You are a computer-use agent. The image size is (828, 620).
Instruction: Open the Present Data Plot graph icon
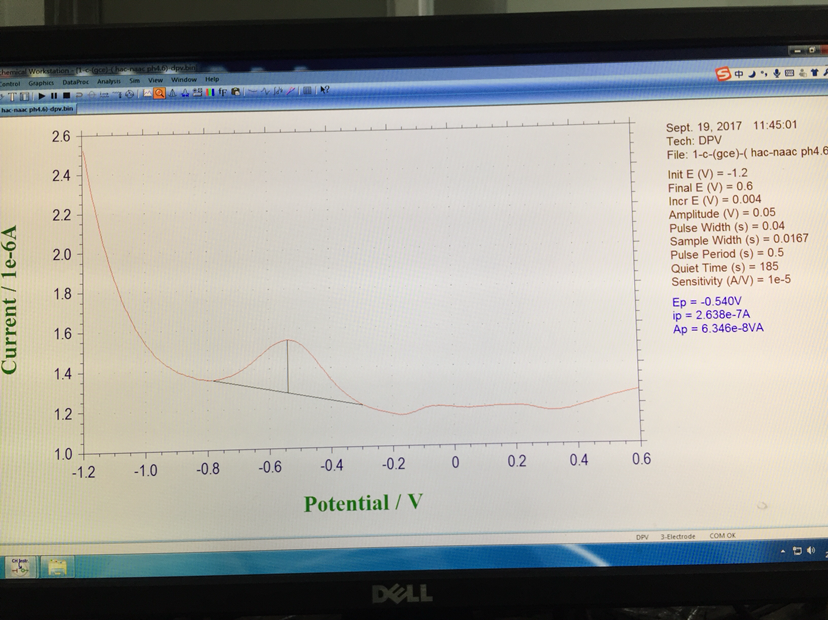tap(148, 93)
